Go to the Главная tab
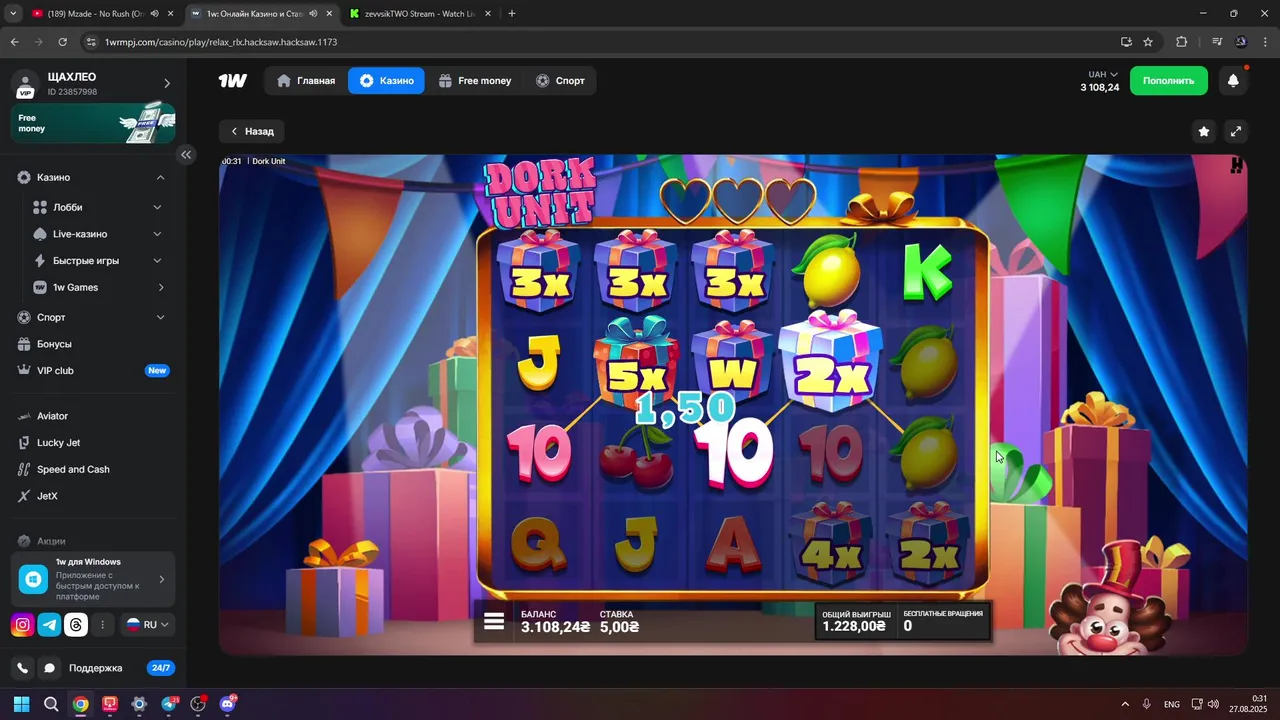The width and height of the screenshot is (1280, 720). [x=306, y=81]
